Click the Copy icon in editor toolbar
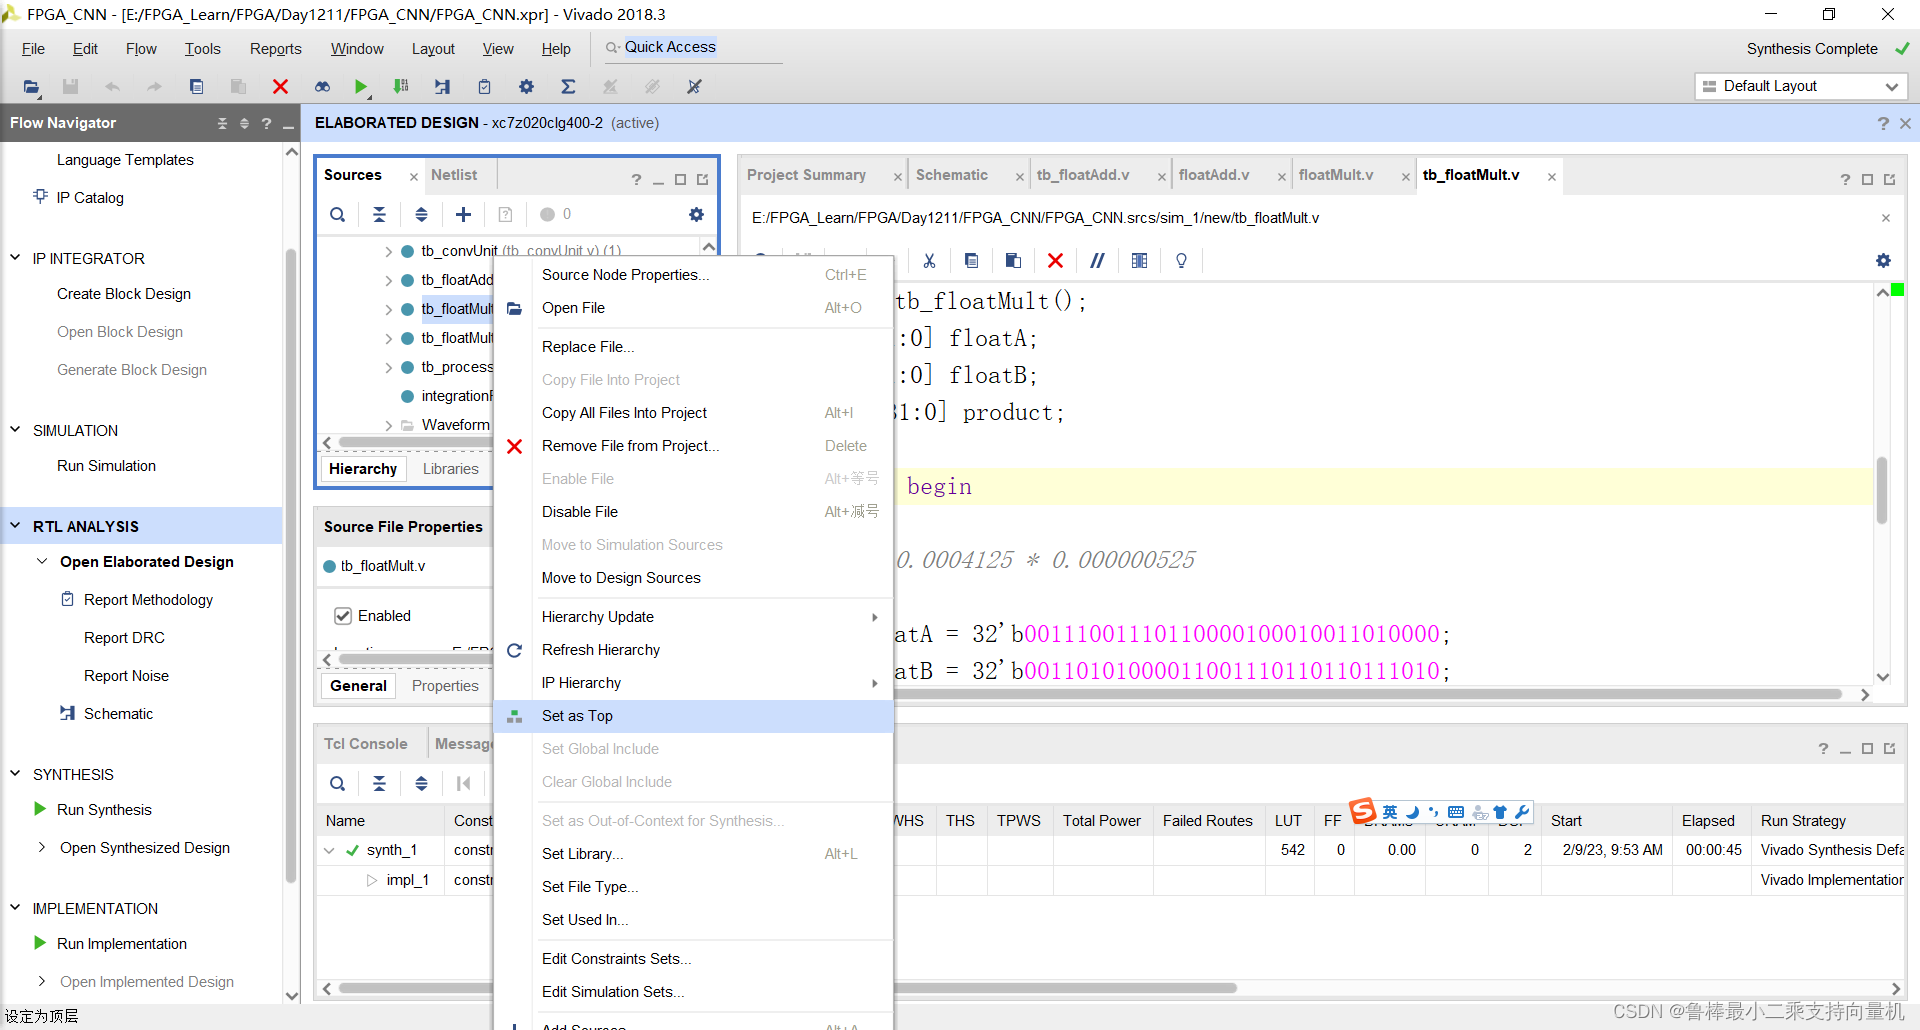1920x1030 pixels. [971, 261]
